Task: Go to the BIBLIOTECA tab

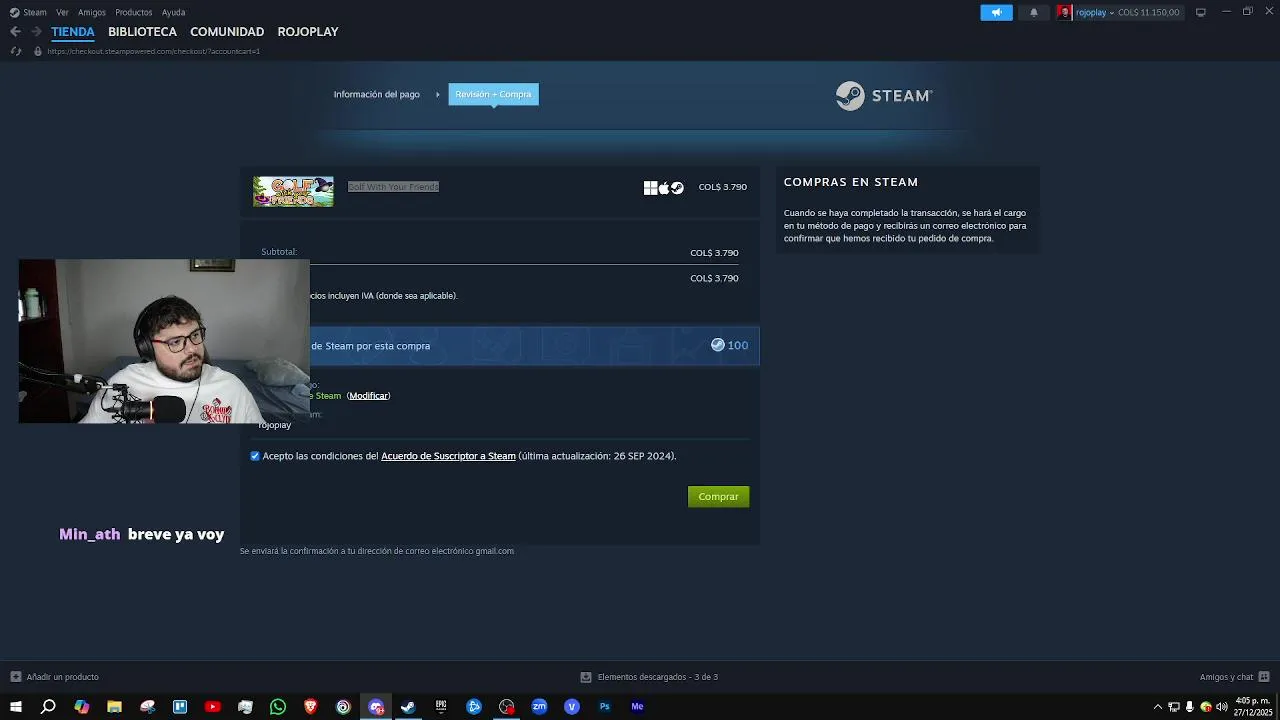Action: click(142, 32)
